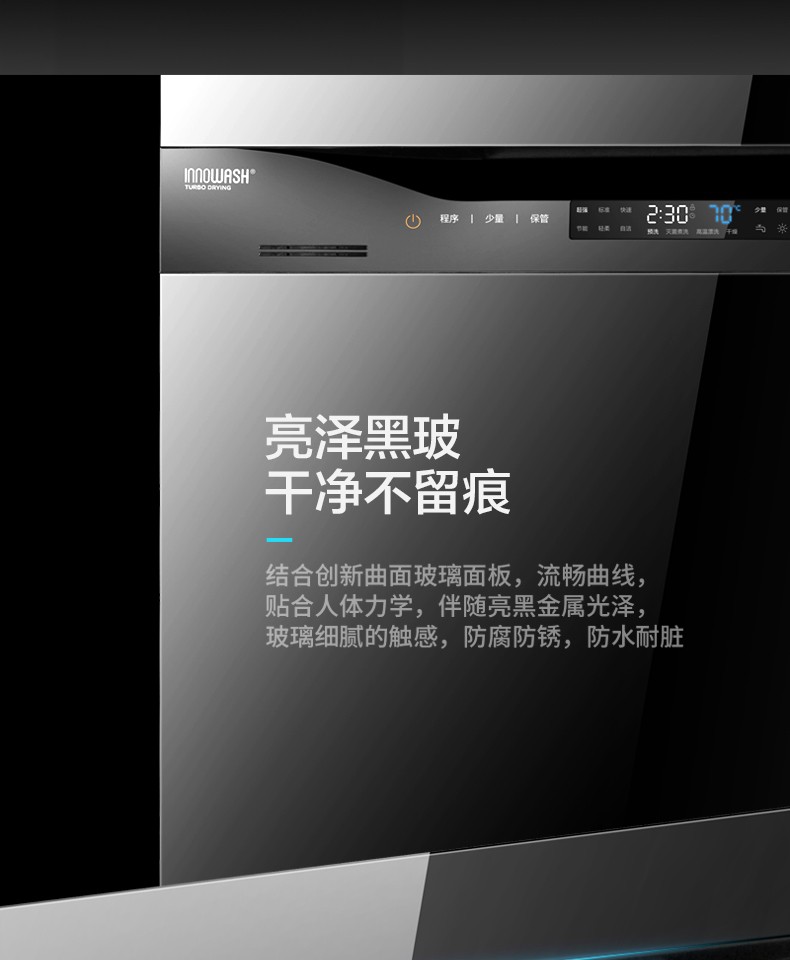
Task: Click the INNOWASH Turbo Drying logo
Action: 219,178
